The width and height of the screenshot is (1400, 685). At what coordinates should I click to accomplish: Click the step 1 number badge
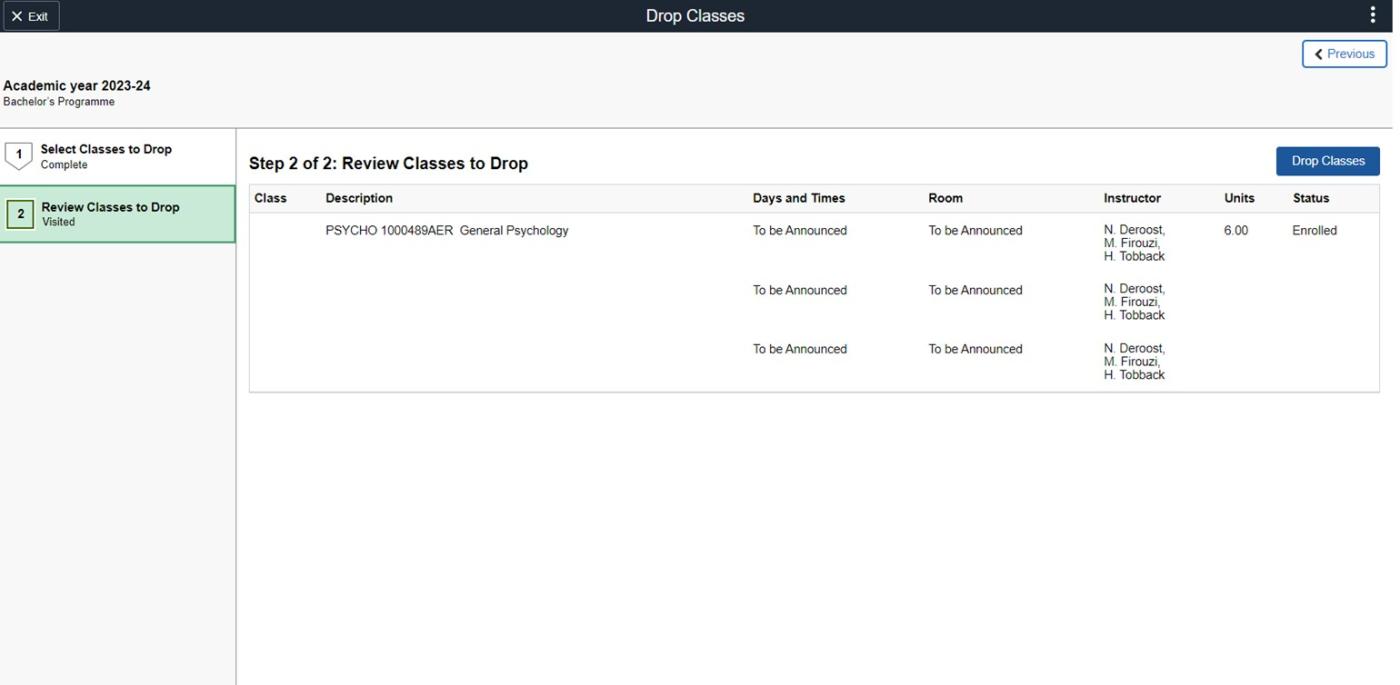19,155
